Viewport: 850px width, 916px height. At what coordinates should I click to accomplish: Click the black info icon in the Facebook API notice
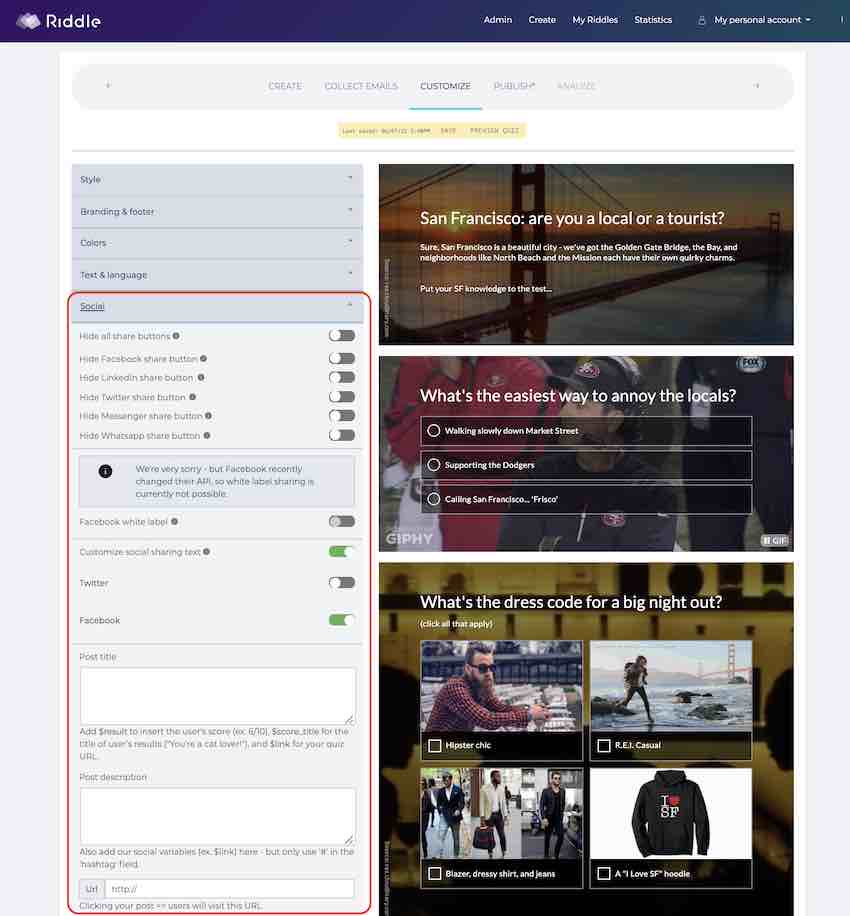[105, 471]
